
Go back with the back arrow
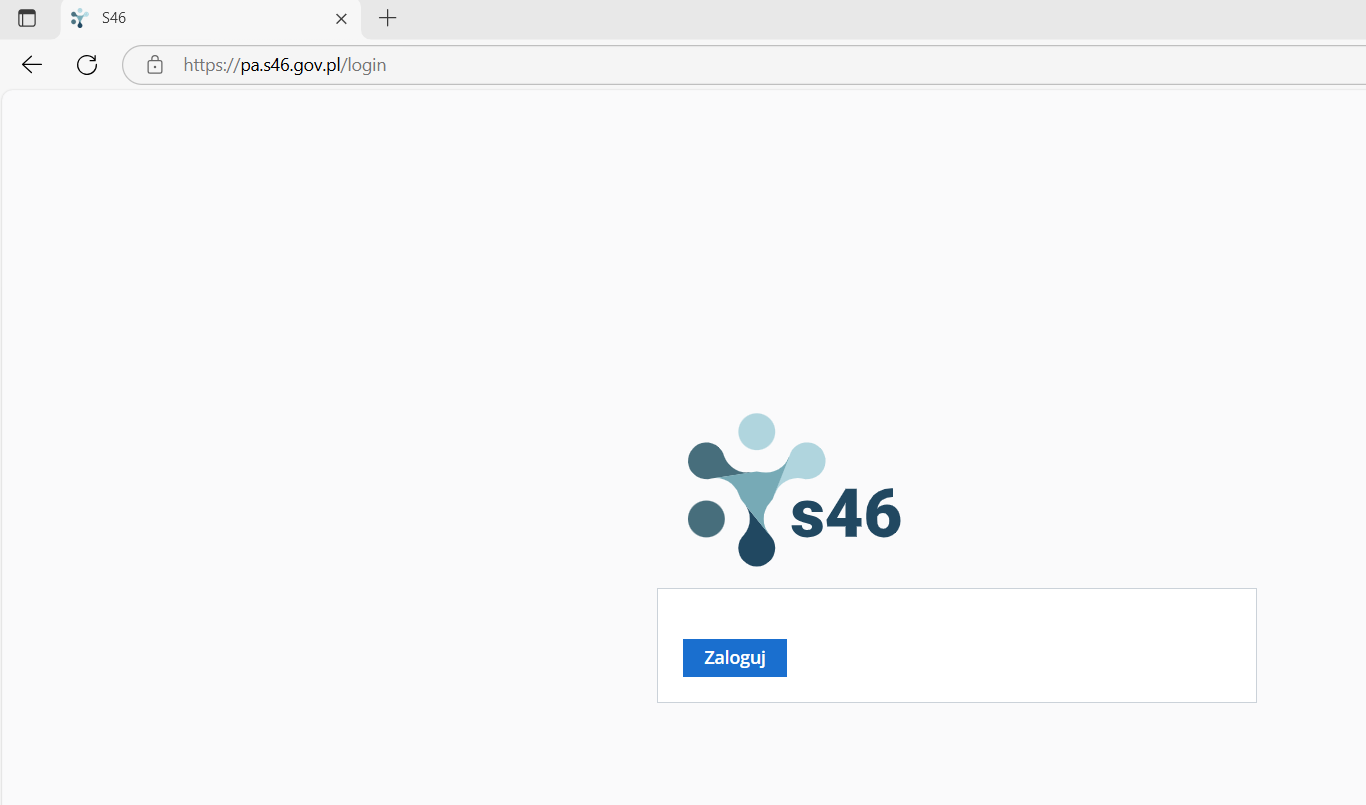(32, 65)
